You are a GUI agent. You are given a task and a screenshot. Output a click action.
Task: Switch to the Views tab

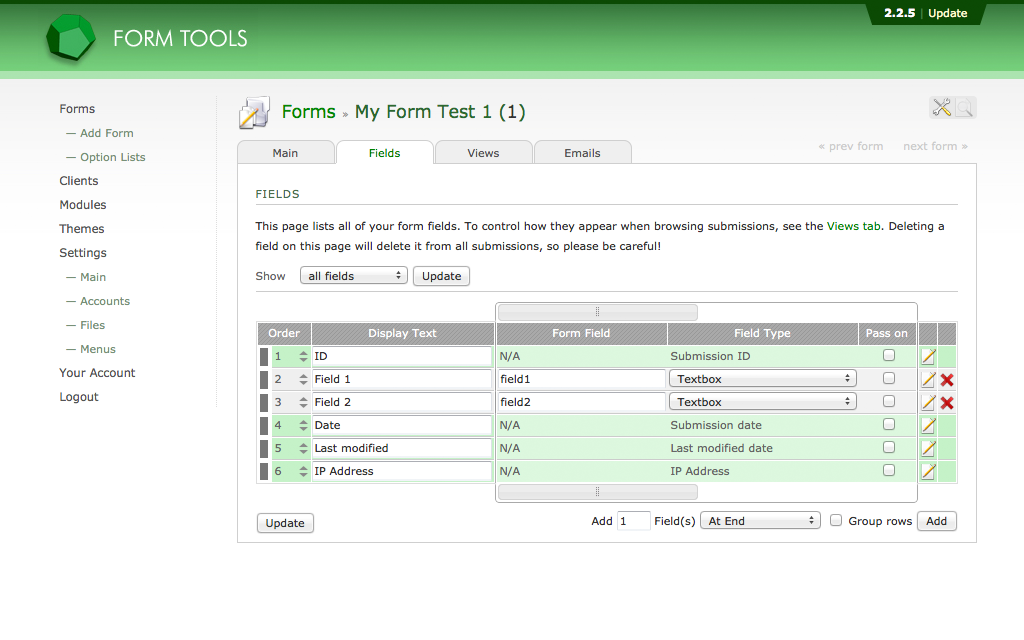(483, 153)
